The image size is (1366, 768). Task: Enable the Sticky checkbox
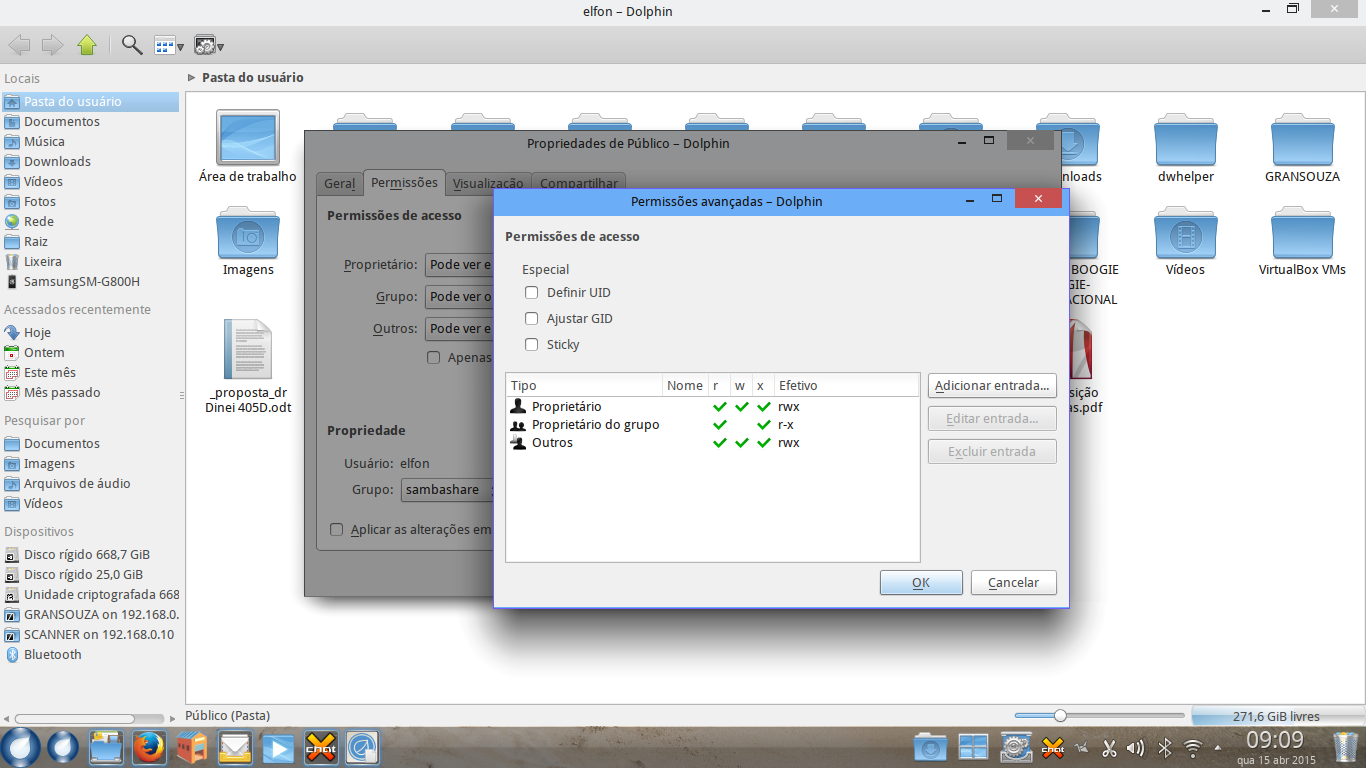point(532,344)
